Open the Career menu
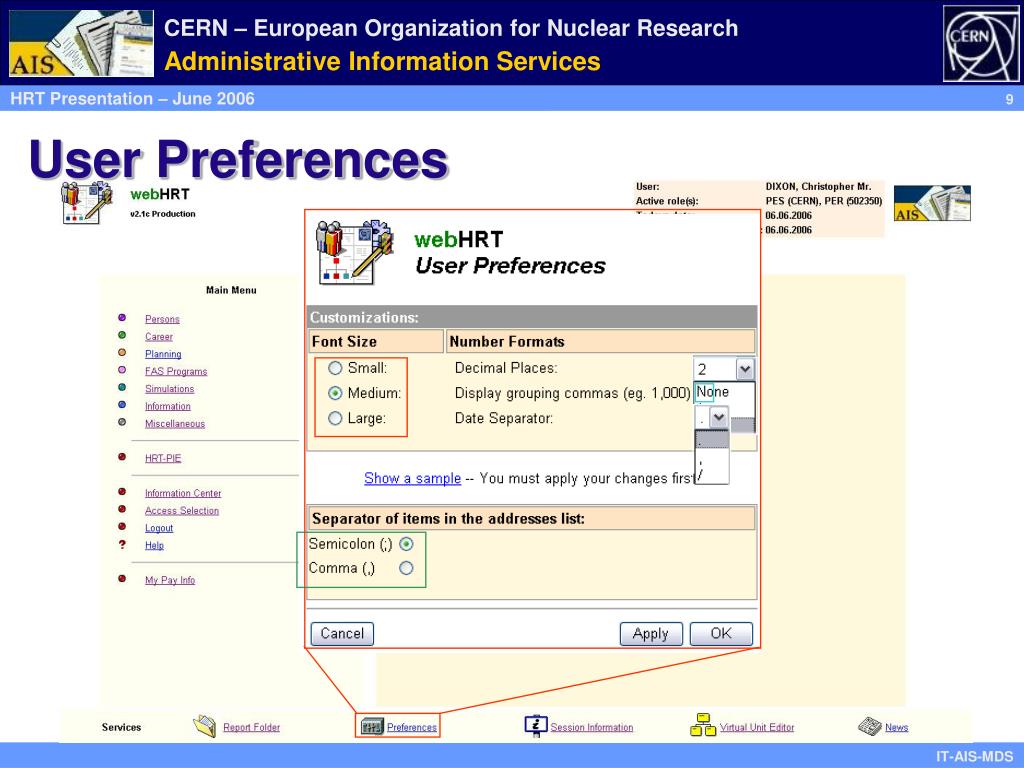The height and width of the screenshot is (768, 1024). (159, 337)
